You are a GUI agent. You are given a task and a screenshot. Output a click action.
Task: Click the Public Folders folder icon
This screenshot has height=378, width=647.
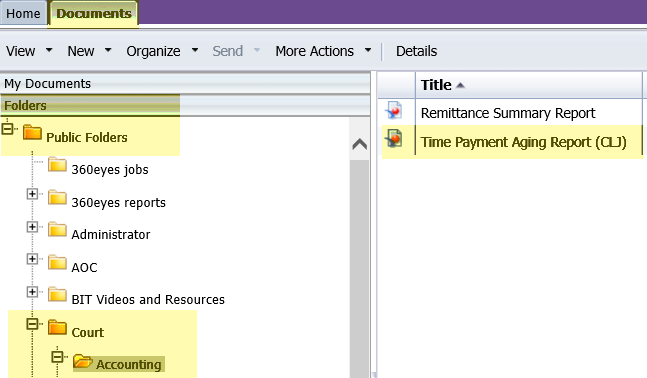[x=32, y=132]
